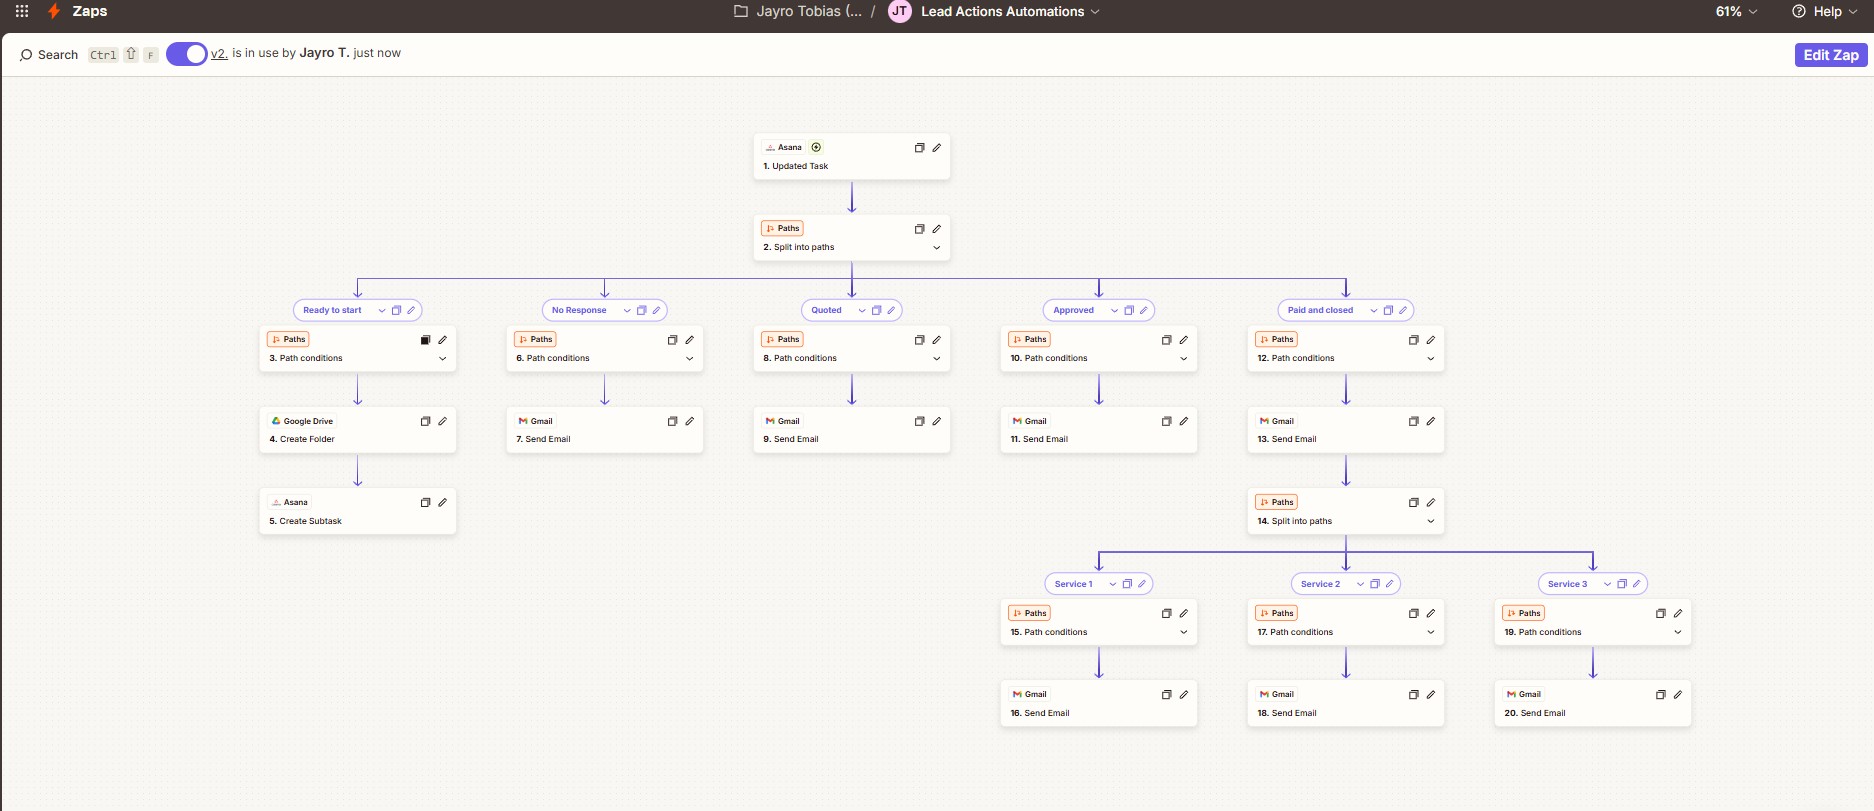Click copy icon on 11. Send Email
This screenshot has height=811, width=1874.
[1166, 422]
